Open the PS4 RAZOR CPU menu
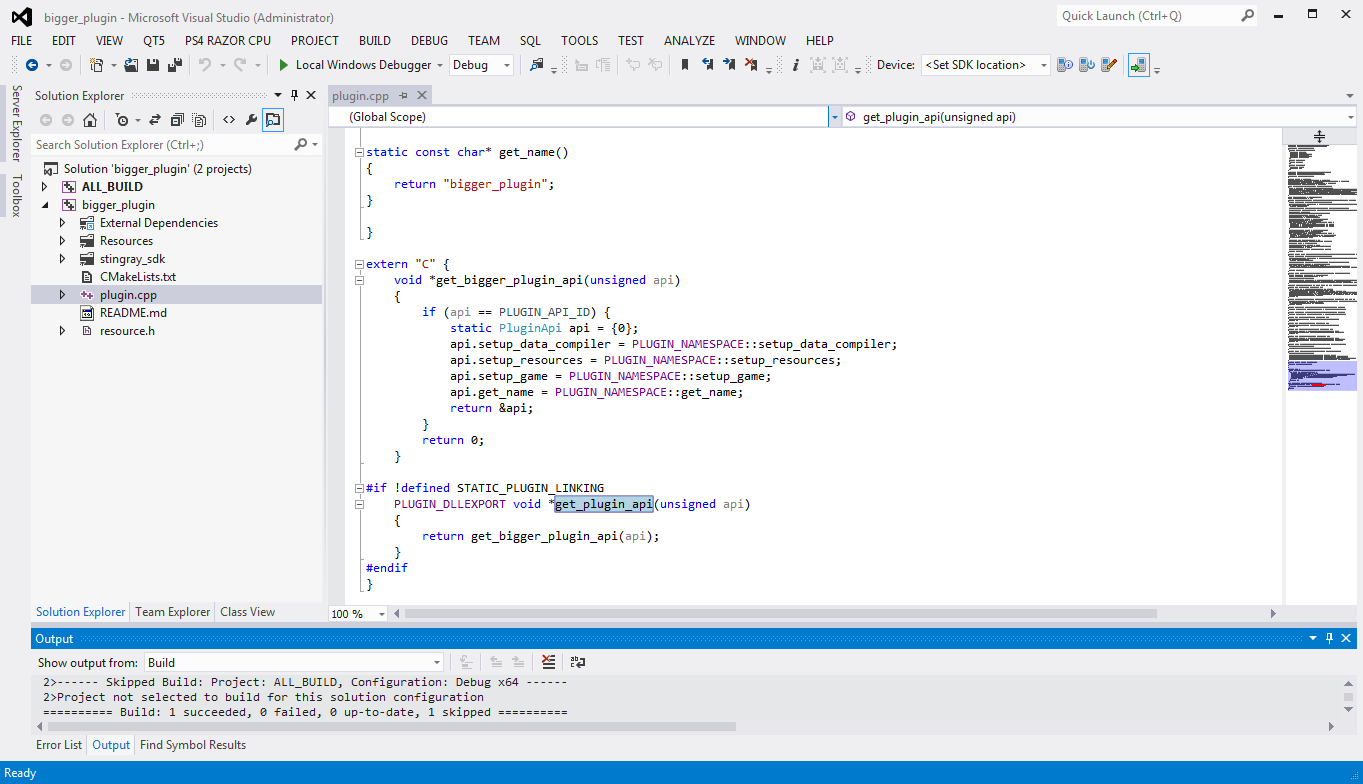The image size is (1363, 784). (x=228, y=41)
